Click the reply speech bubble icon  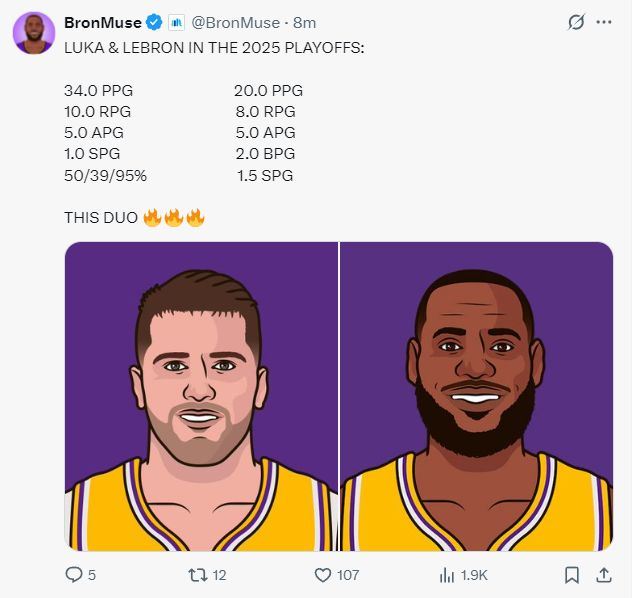pyautogui.click(x=73, y=575)
